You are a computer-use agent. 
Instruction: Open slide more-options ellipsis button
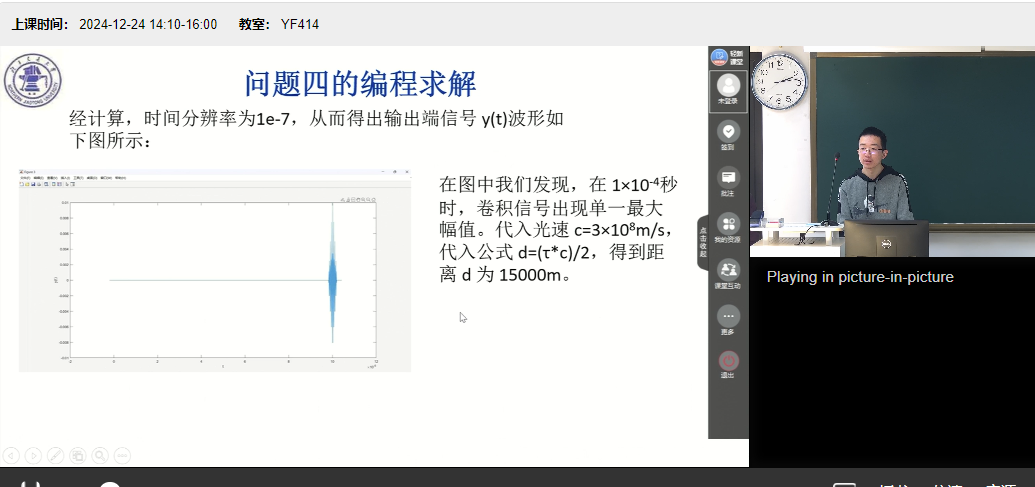tap(122, 455)
